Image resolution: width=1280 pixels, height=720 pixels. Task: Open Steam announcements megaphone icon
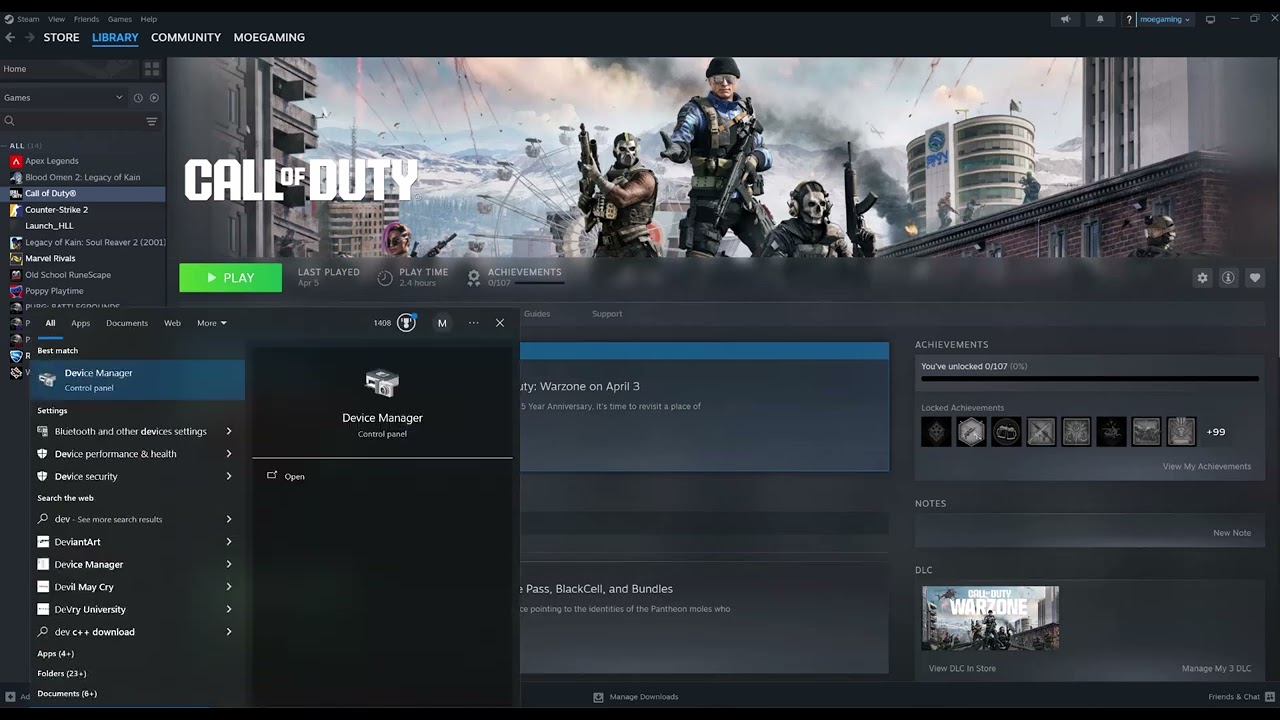1066,19
